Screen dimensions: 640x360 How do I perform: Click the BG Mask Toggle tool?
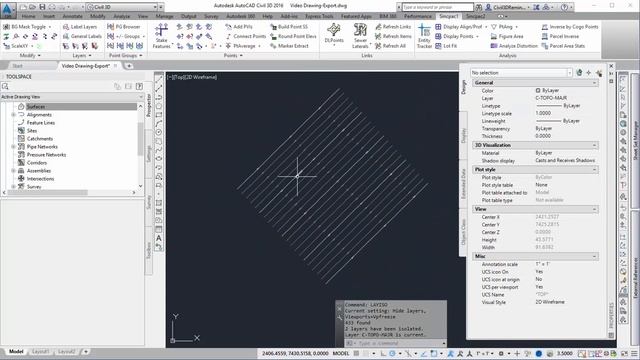(27, 27)
